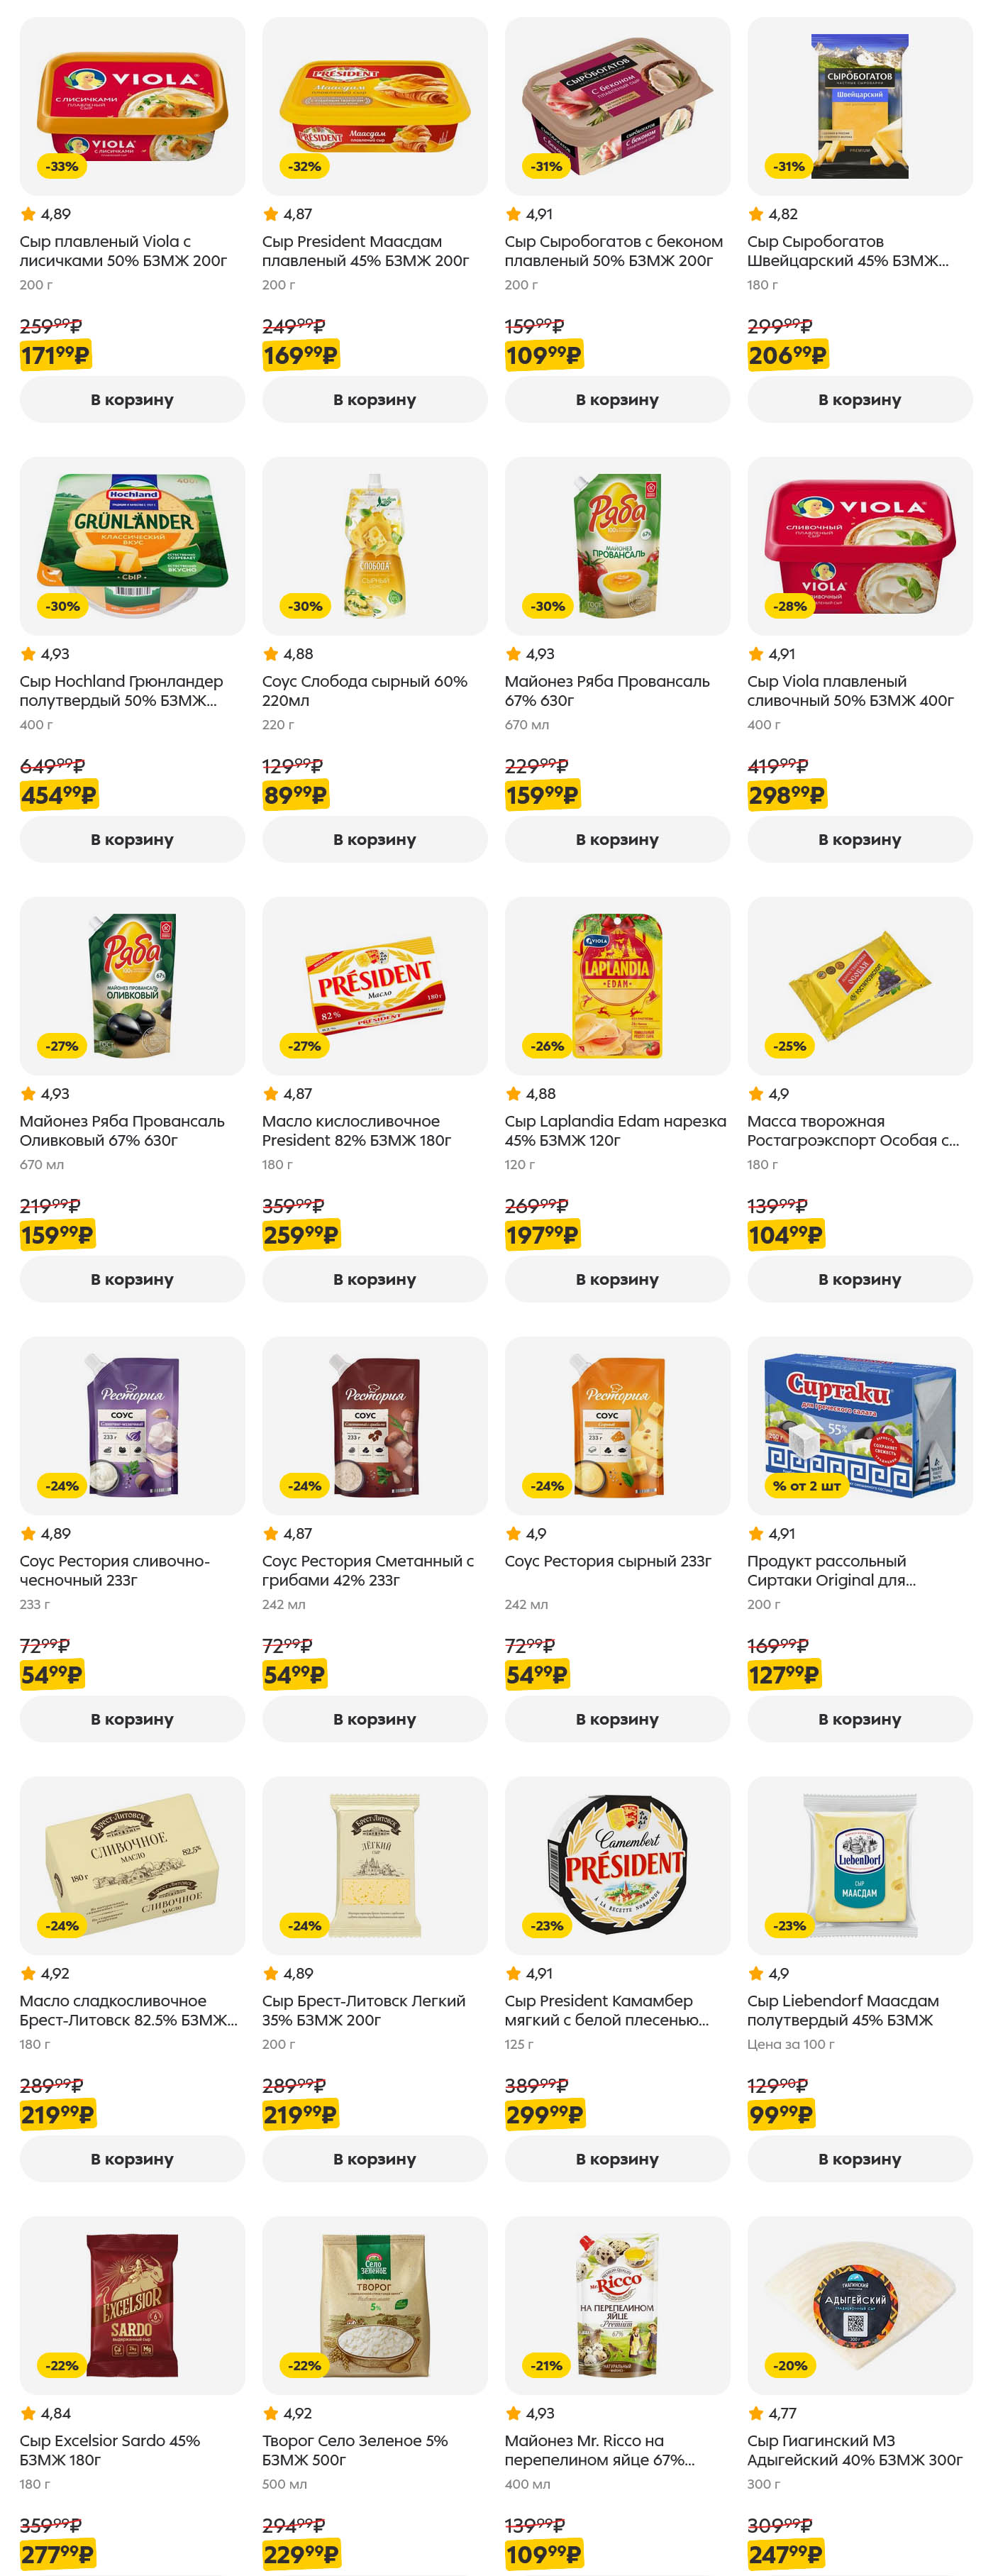This screenshot has height=2576, width=998.
Task: Click the star rating of President Камамбер
Action: (529, 1973)
